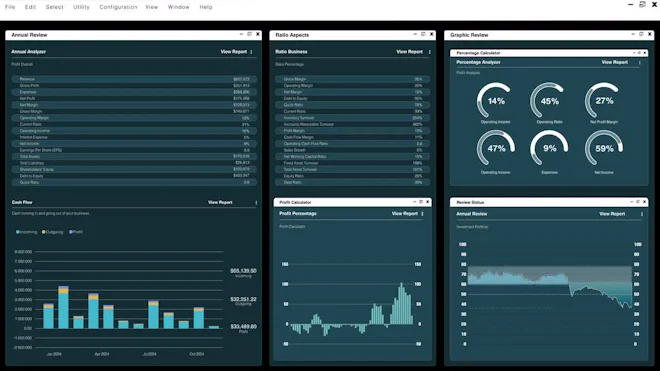Open the Profit Percentage three-dot menu
Viewport: 660px width, 371px height.
(x=422, y=214)
